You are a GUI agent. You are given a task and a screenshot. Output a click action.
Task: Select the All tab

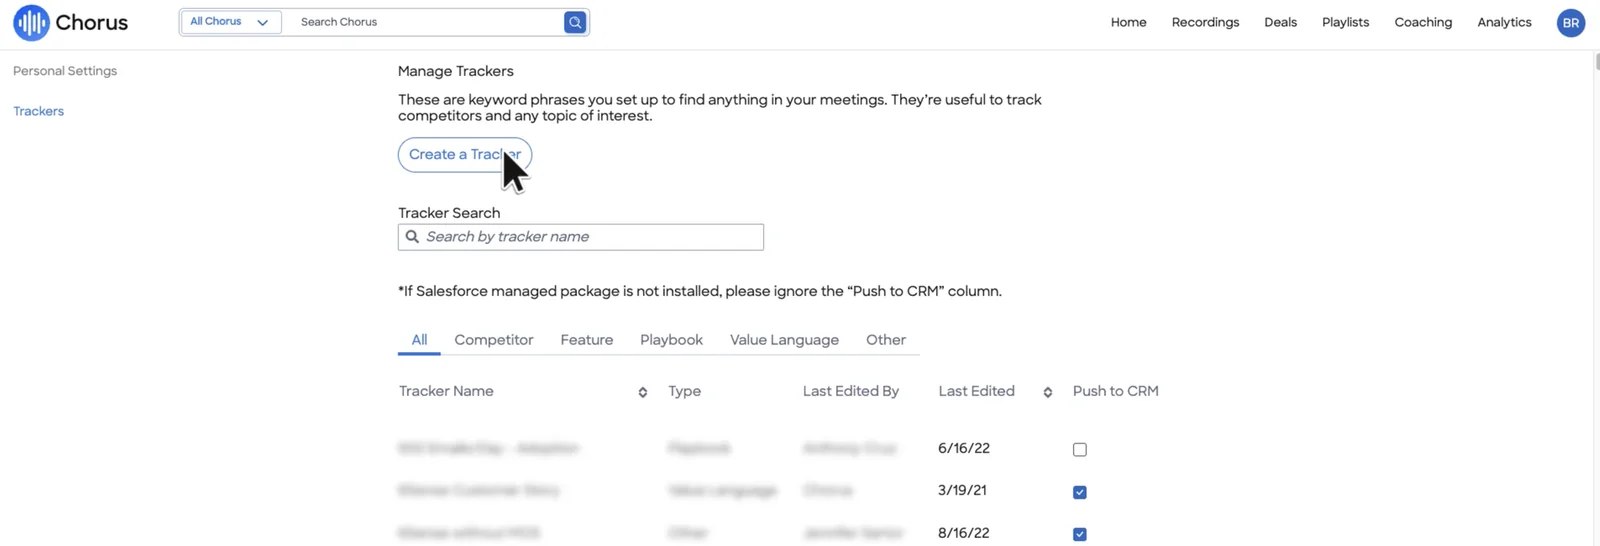(x=419, y=340)
